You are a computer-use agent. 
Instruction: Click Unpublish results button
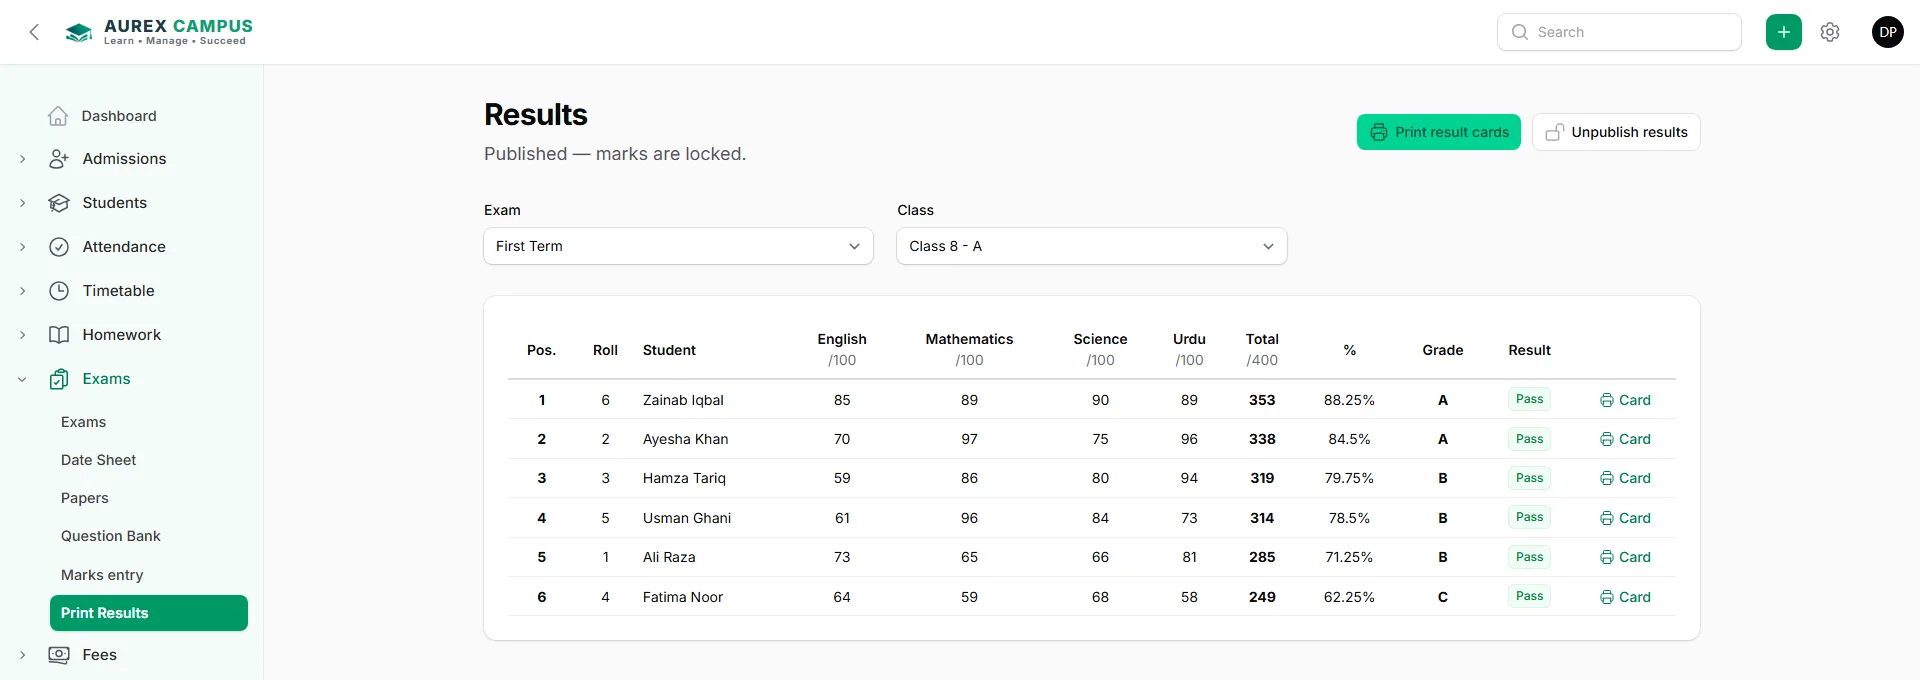1616,132
